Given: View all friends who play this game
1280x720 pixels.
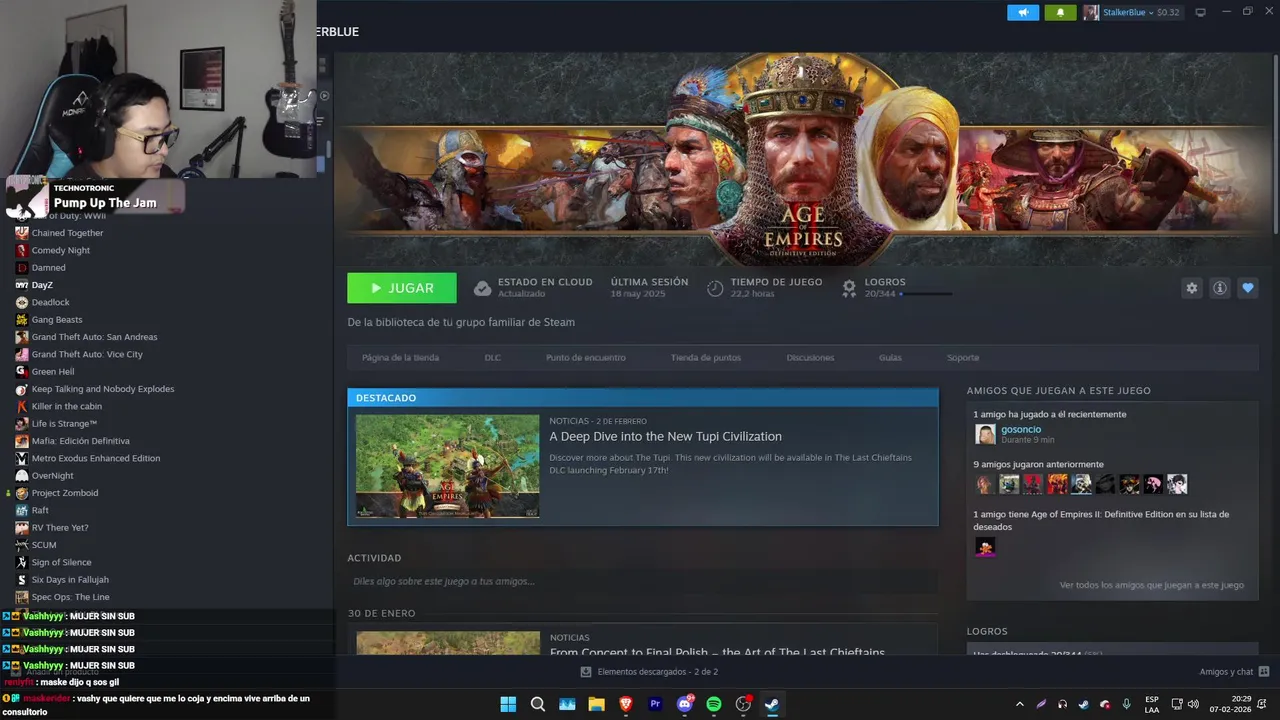Looking at the screenshot, I should click(x=1151, y=585).
